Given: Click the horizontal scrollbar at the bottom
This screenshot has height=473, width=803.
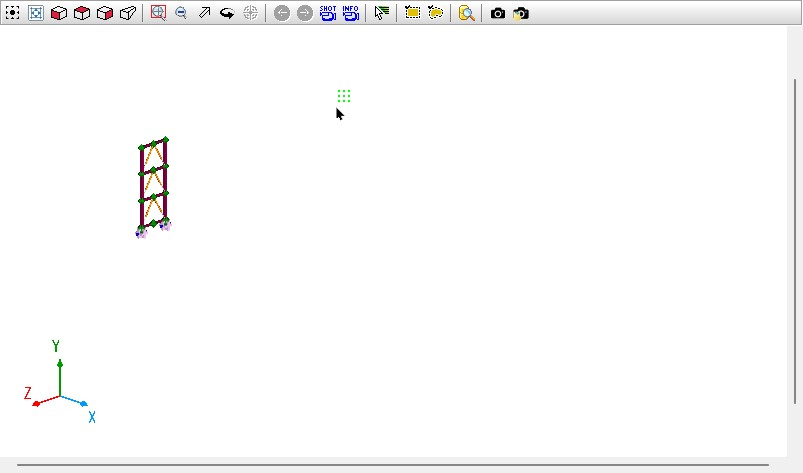Looking at the screenshot, I should pyautogui.click(x=393, y=465).
